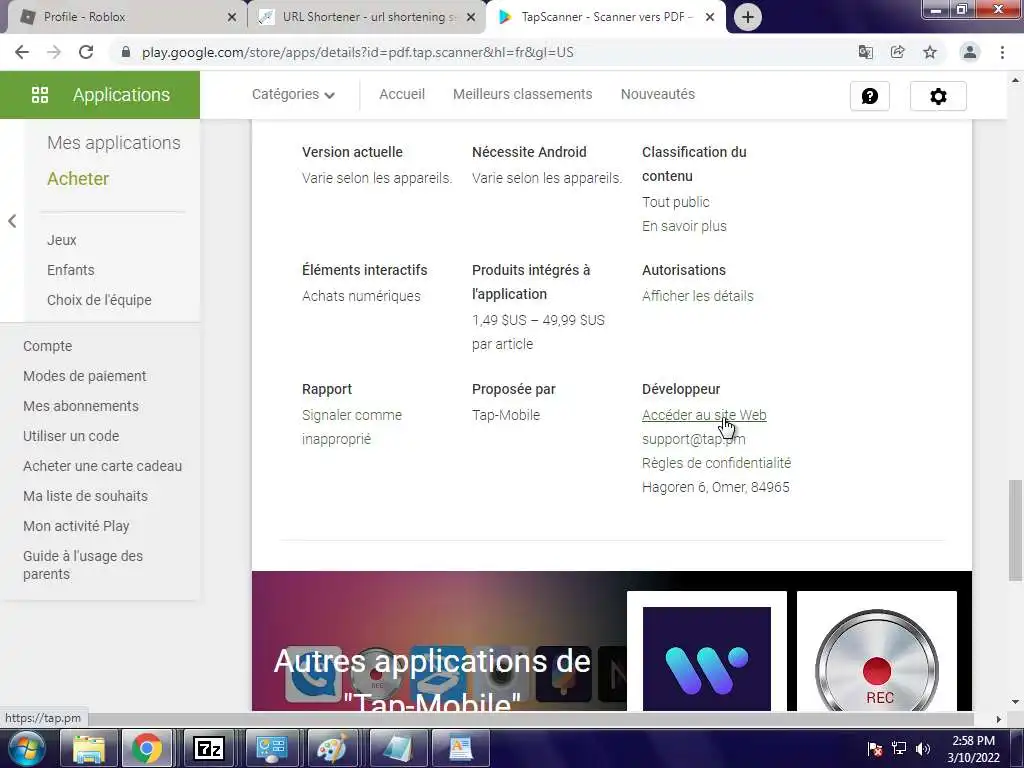Open the Enfants category

click(71, 270)
